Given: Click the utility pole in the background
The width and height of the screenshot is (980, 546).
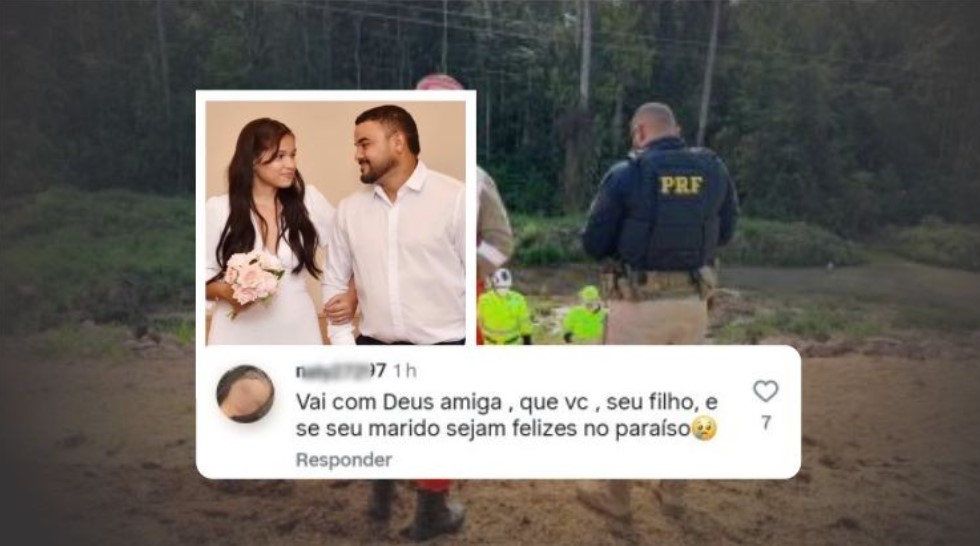Looking at the screenshot, I should click(709, 72).
